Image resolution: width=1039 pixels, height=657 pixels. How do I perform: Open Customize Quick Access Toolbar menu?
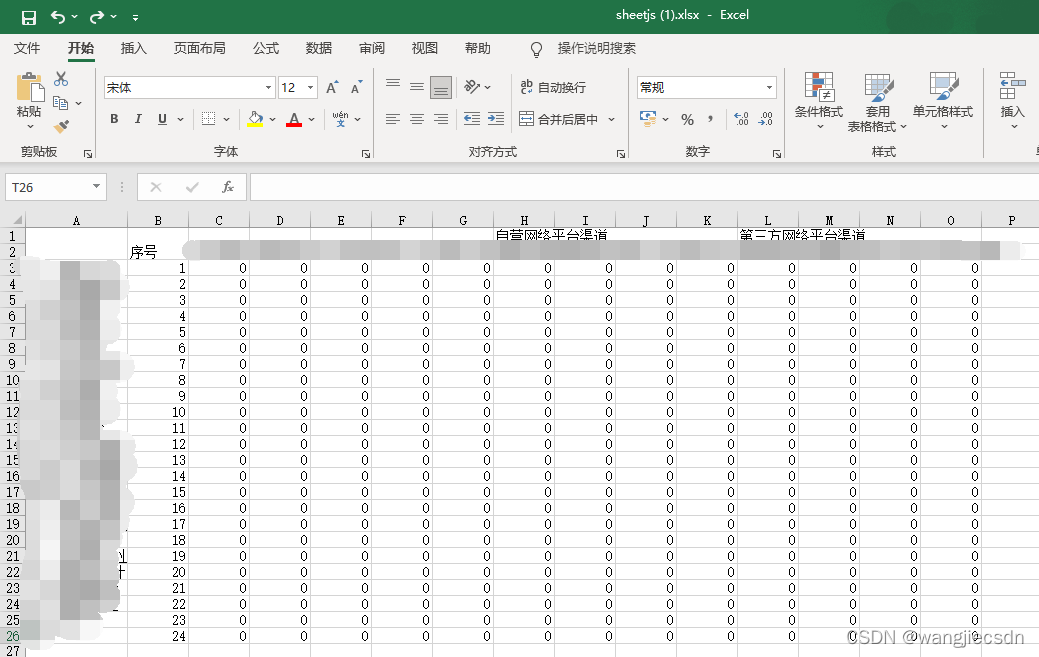(135, 18)
